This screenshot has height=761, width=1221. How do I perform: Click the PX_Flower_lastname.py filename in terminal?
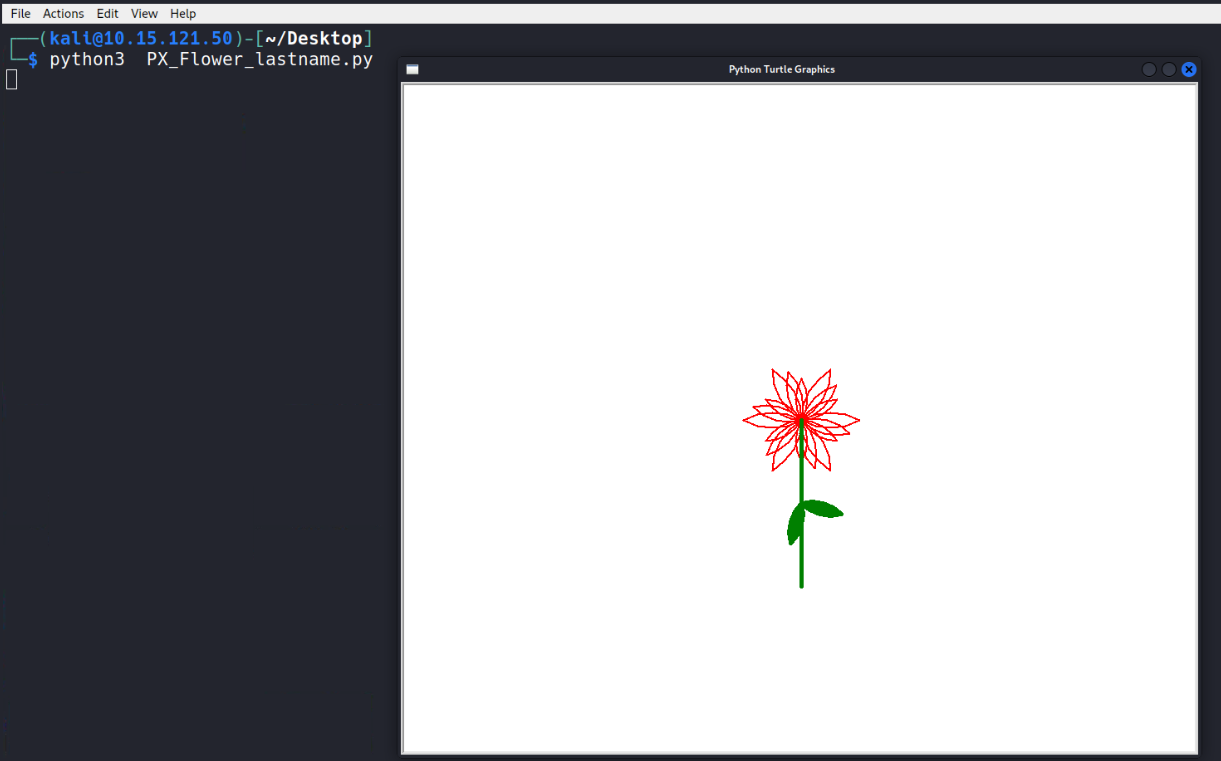259,60
